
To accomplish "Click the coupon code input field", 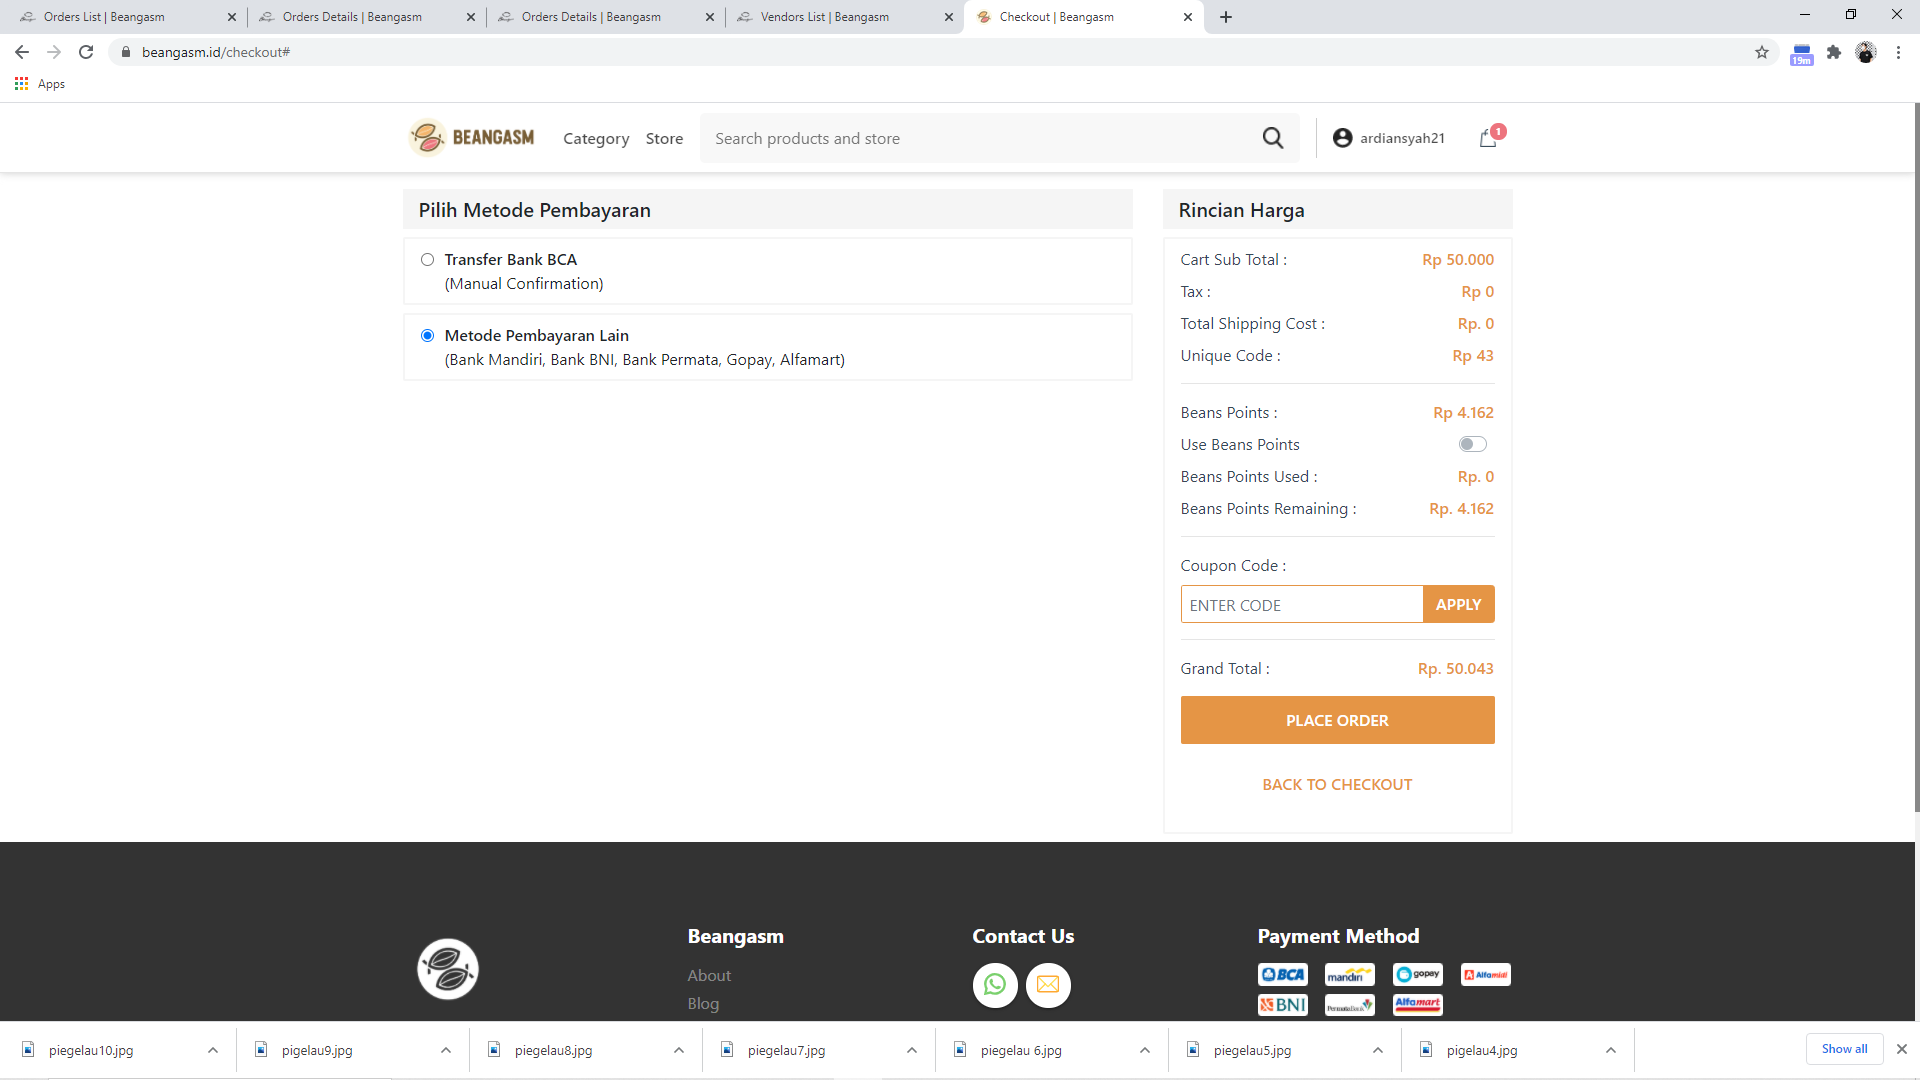I will [1300, 604].
